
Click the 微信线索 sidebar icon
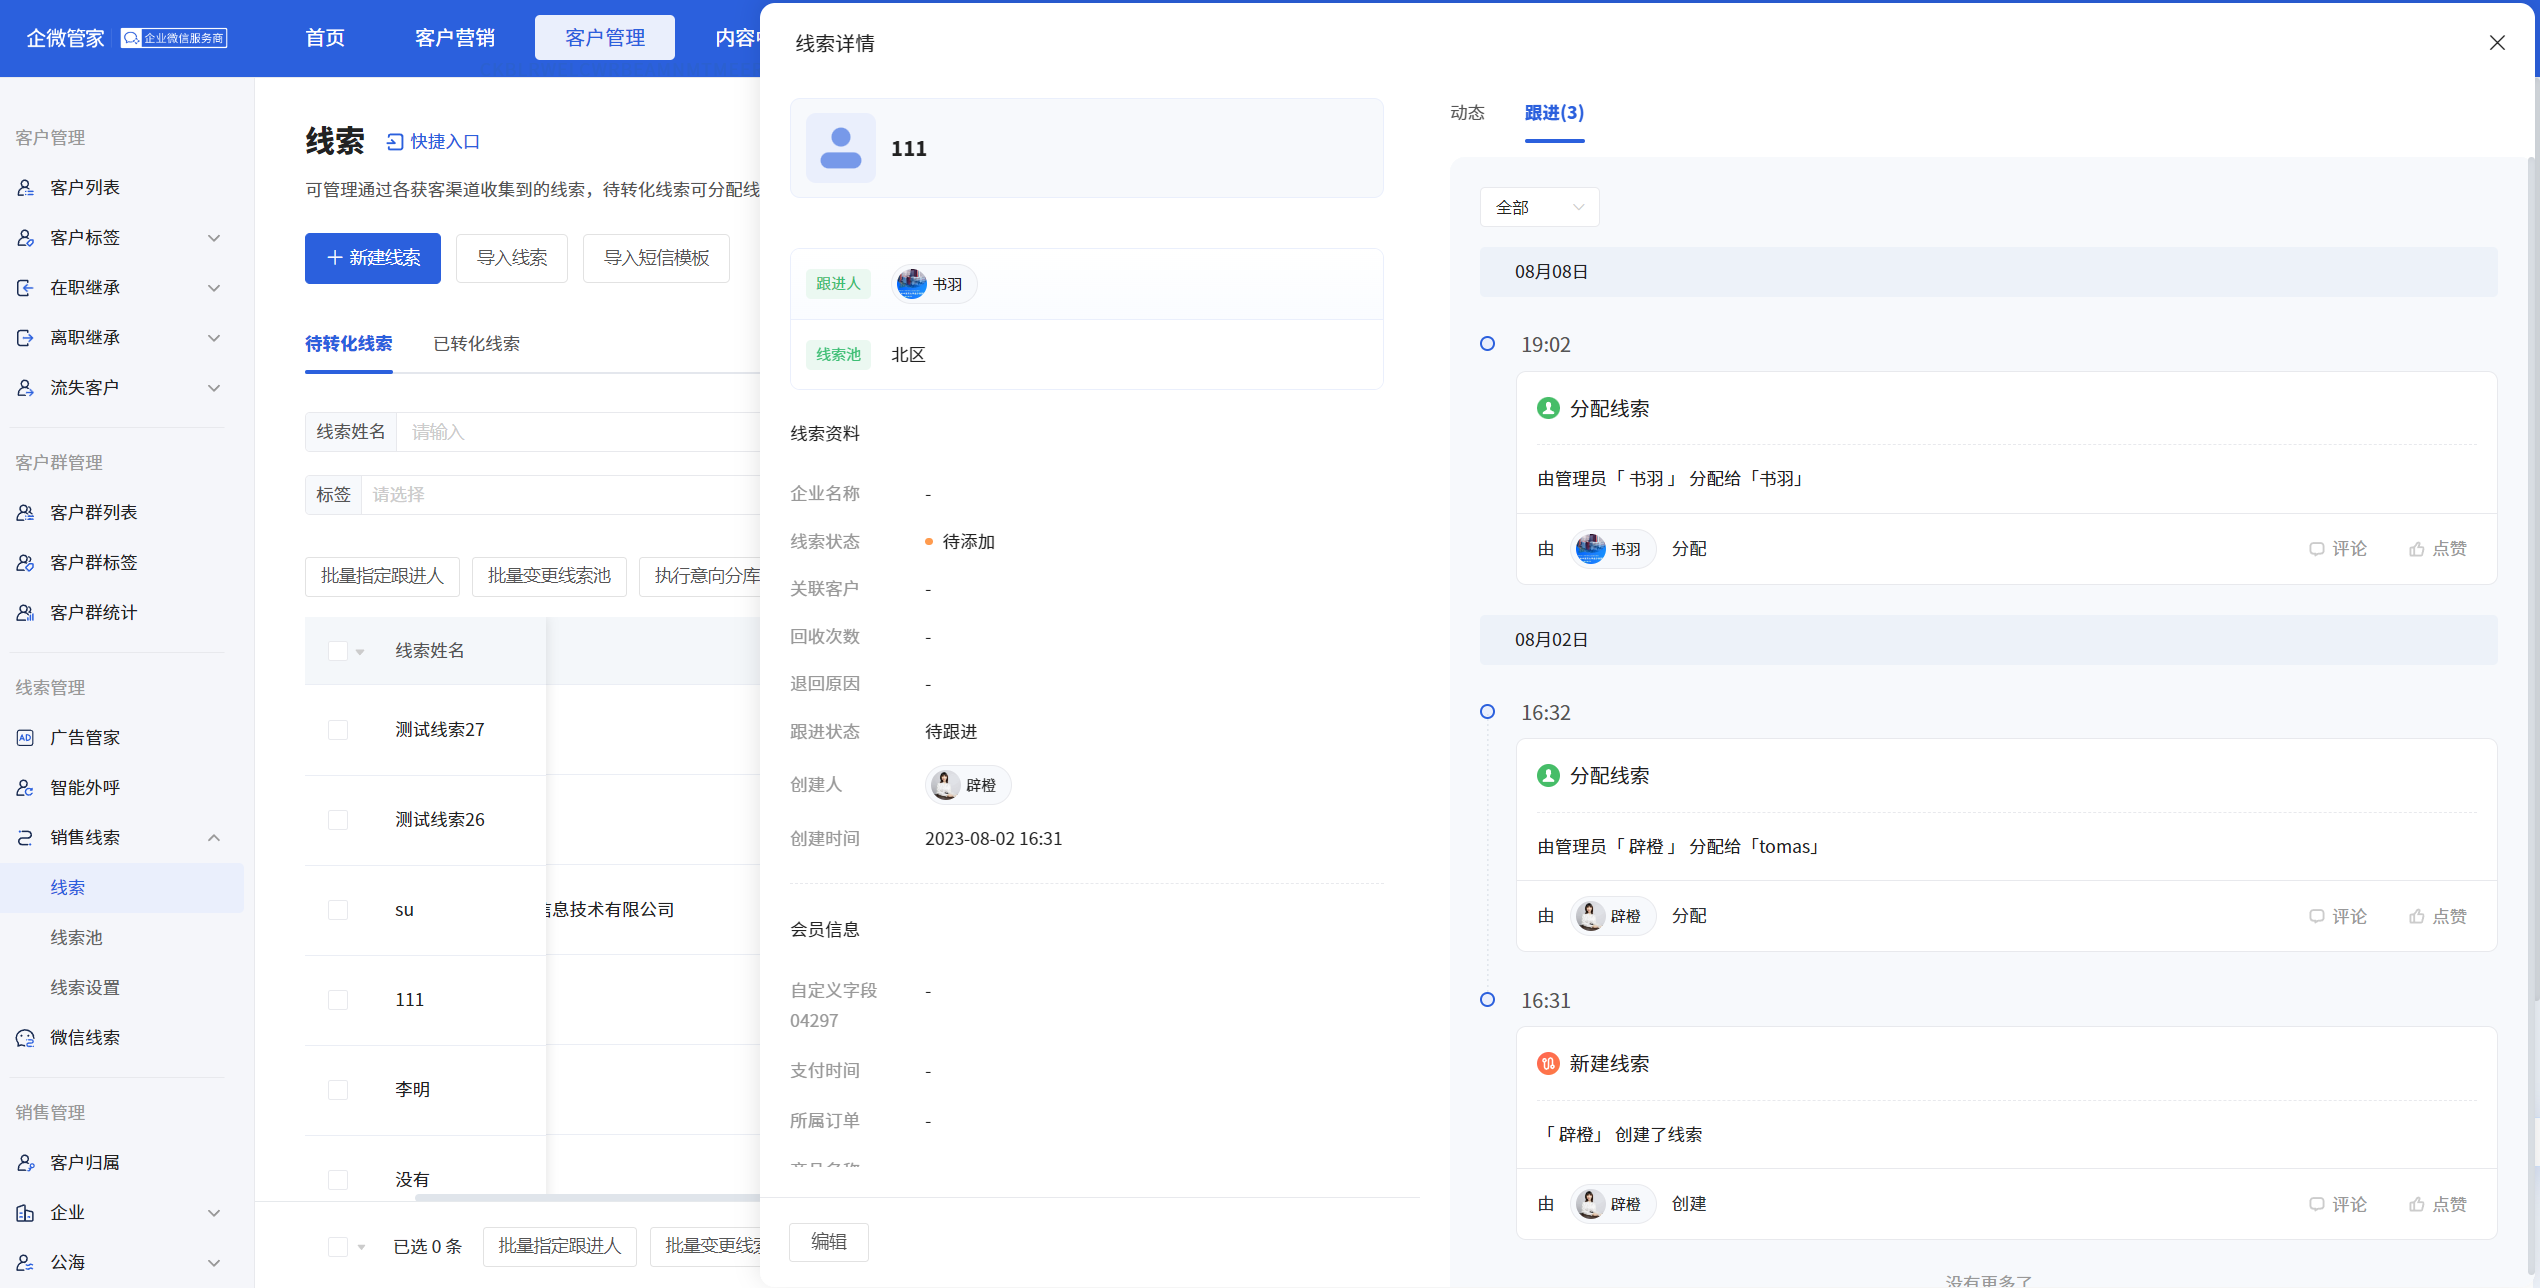point(26,1038)
